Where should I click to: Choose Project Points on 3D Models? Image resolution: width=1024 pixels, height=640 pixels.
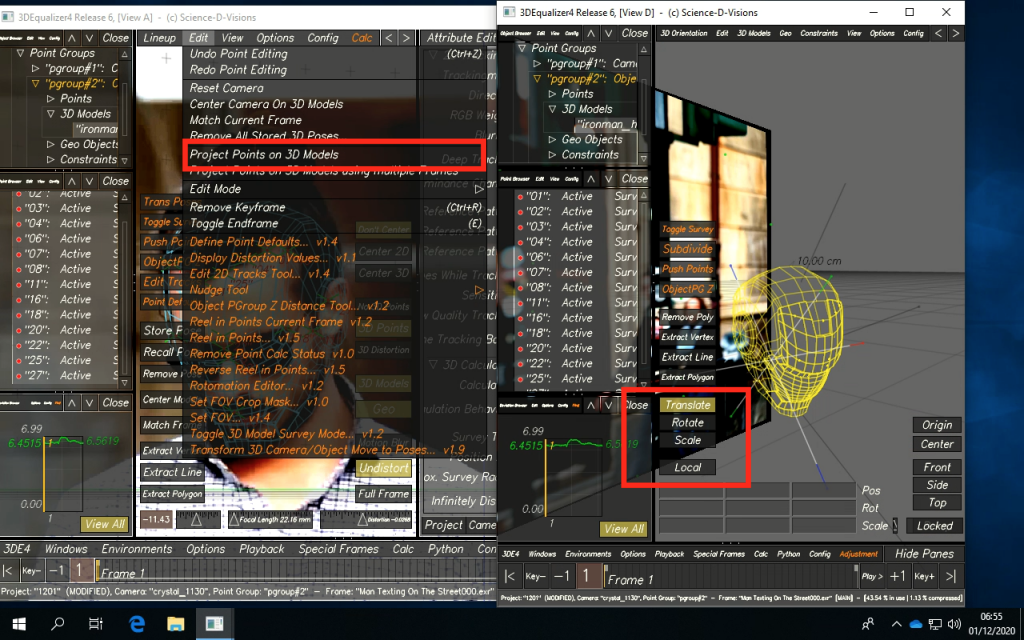[264, 154]
